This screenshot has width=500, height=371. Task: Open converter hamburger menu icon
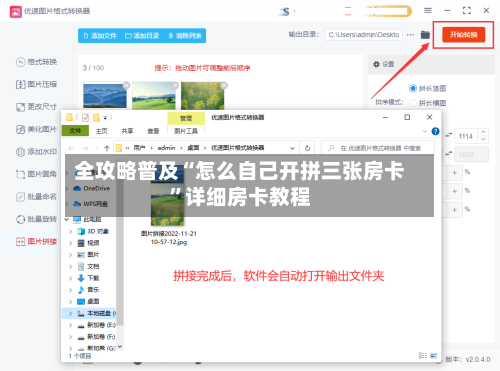[428, 11]
